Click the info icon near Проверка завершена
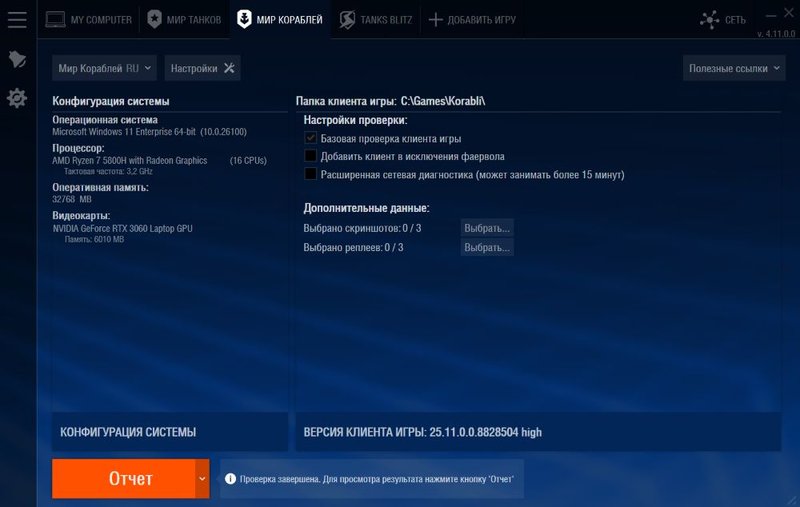 click(231, 479)
